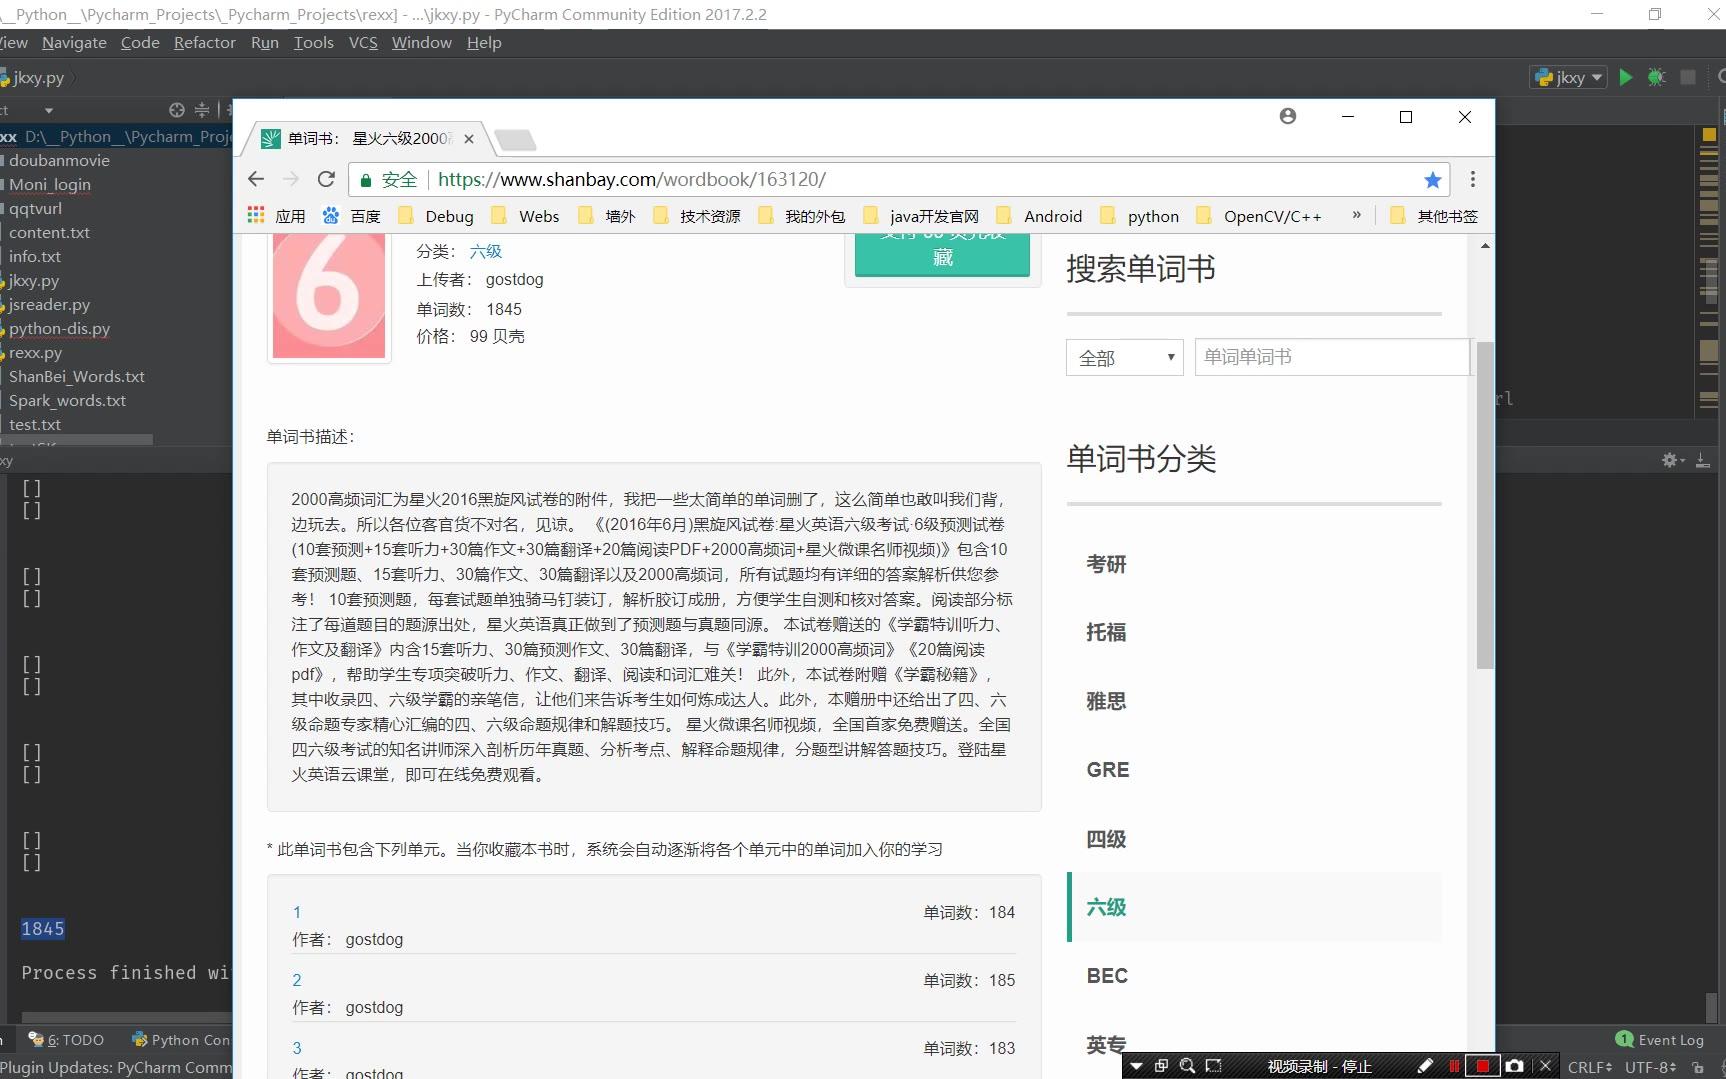This screenshot has height=1079, width=1726.
Task: Open unit 1 of the wordbook
Action: pyautogui.click(x=297, y=912)
